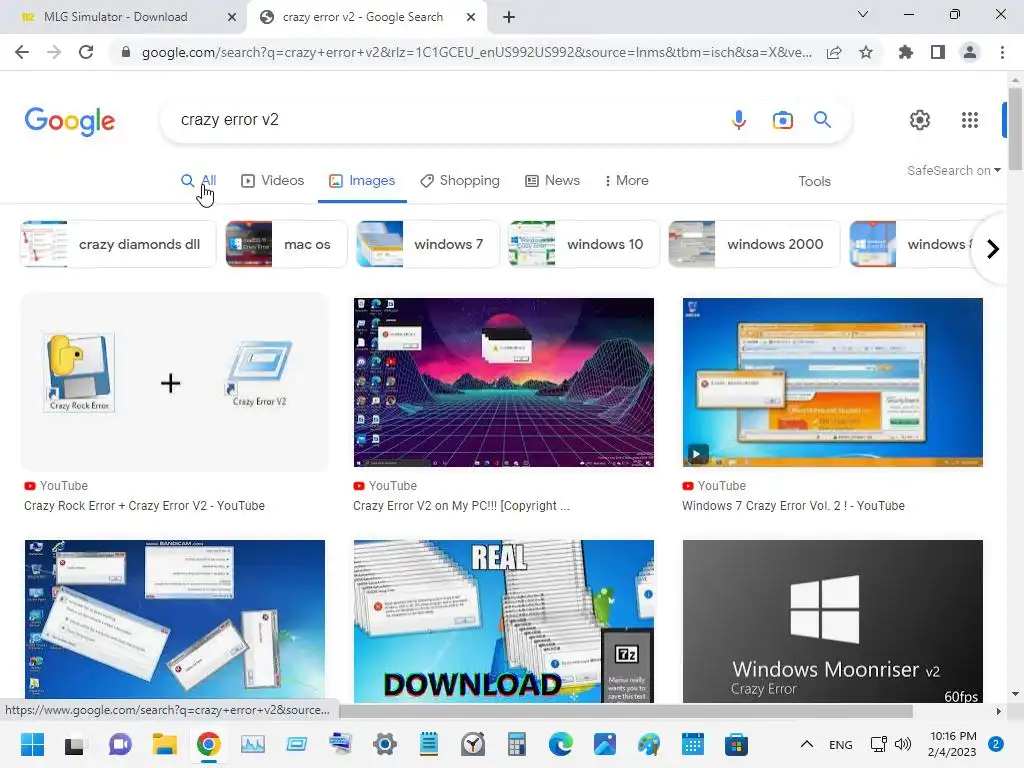
Task: View site information lock icon
Action: [126, 52]
